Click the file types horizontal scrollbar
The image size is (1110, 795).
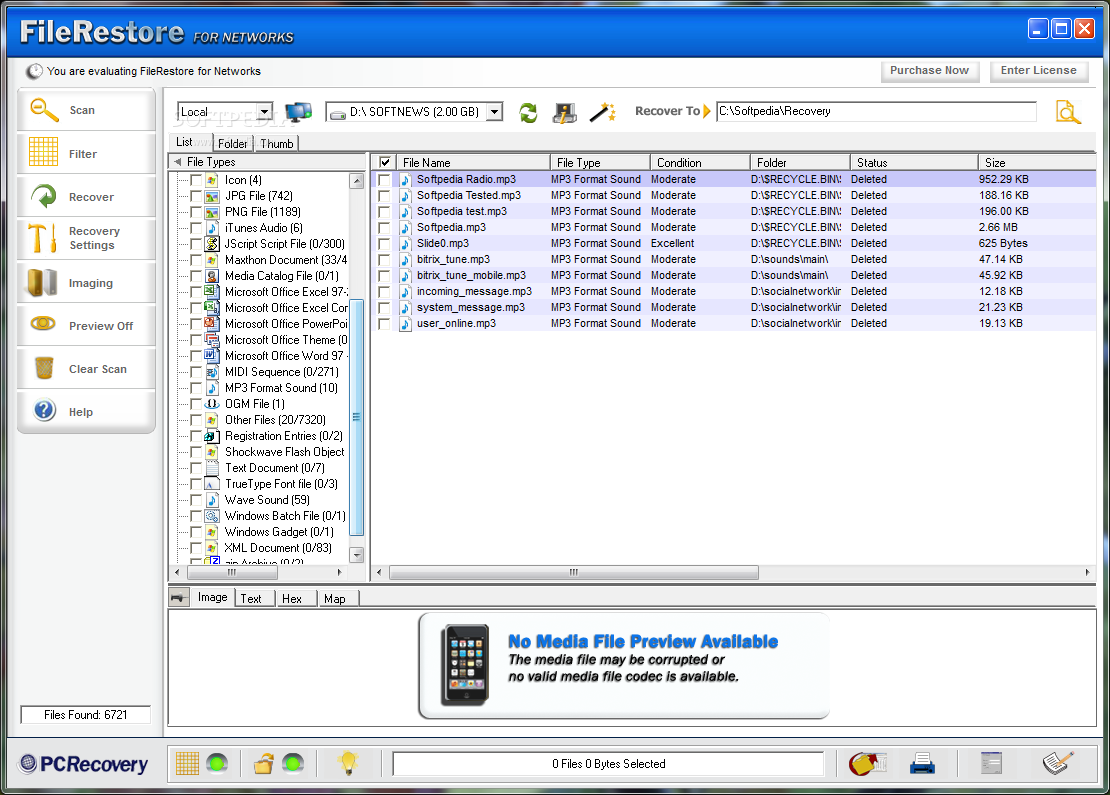click(231, 572)
